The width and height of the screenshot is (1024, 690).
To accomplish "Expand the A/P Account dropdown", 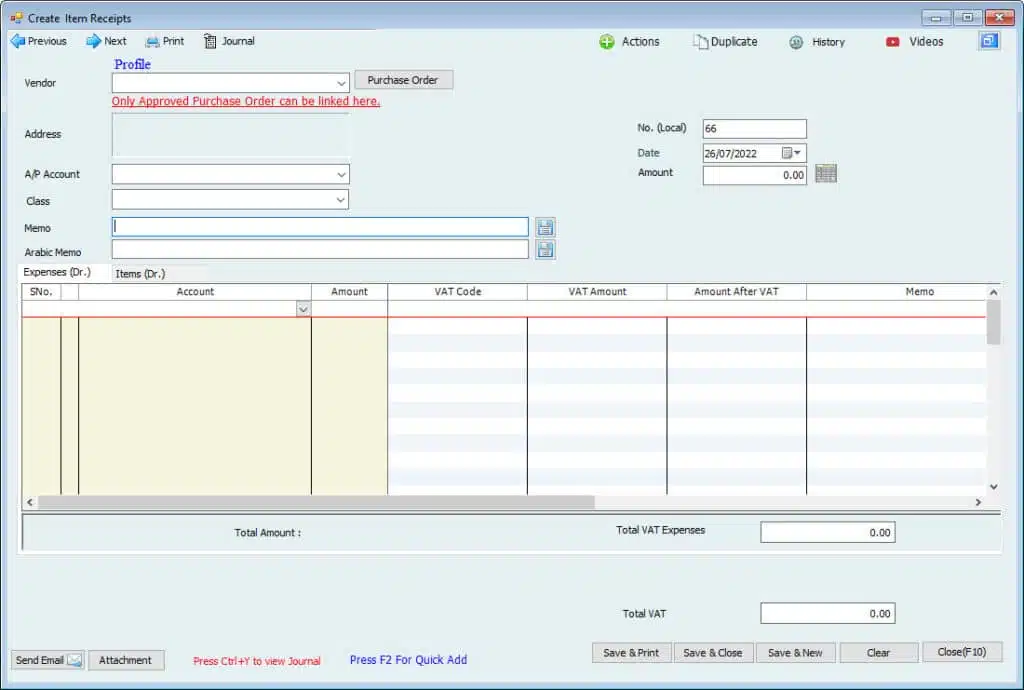I will click(341, 174).
